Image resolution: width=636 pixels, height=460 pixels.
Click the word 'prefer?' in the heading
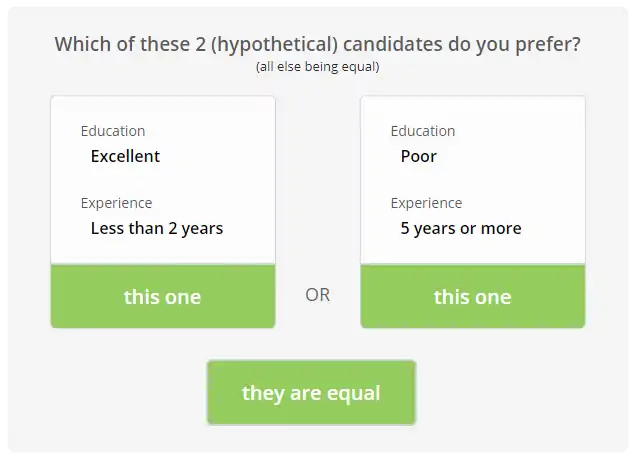coord(548,44)
